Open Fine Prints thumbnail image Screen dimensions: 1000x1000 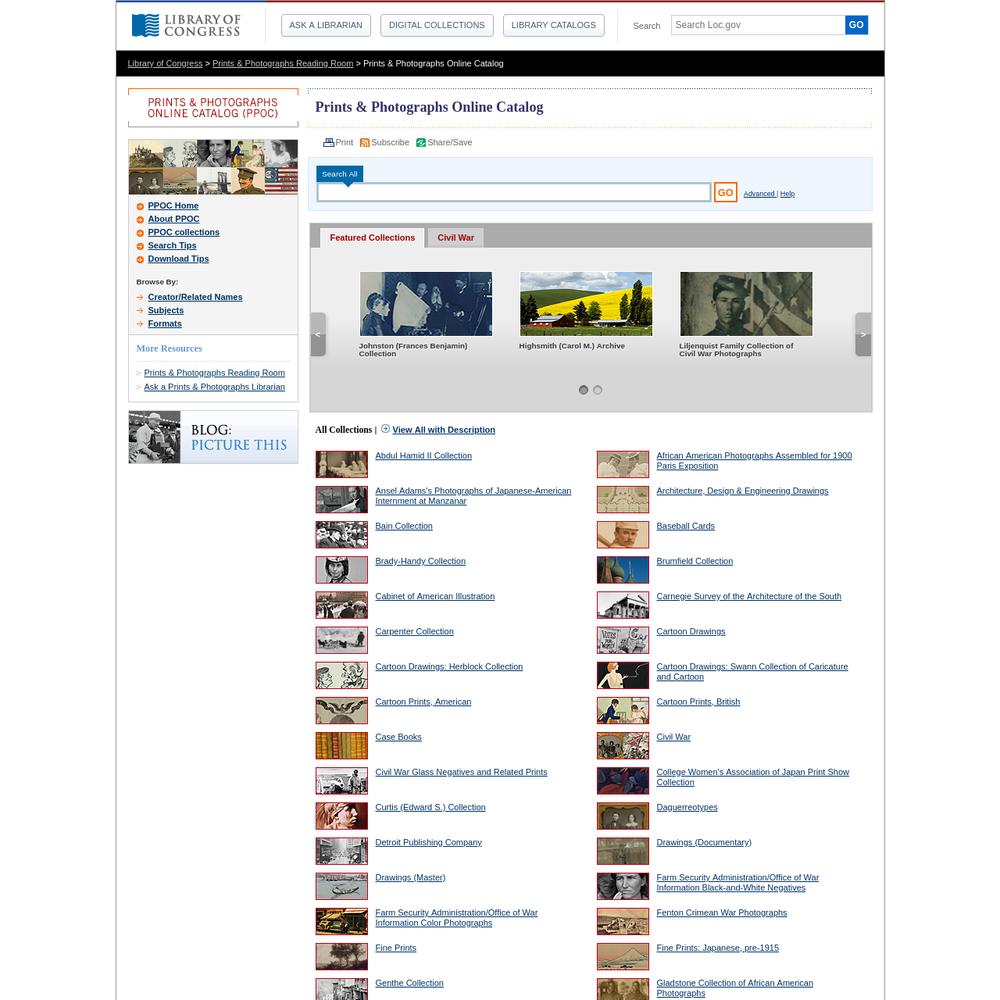point(342,957)
